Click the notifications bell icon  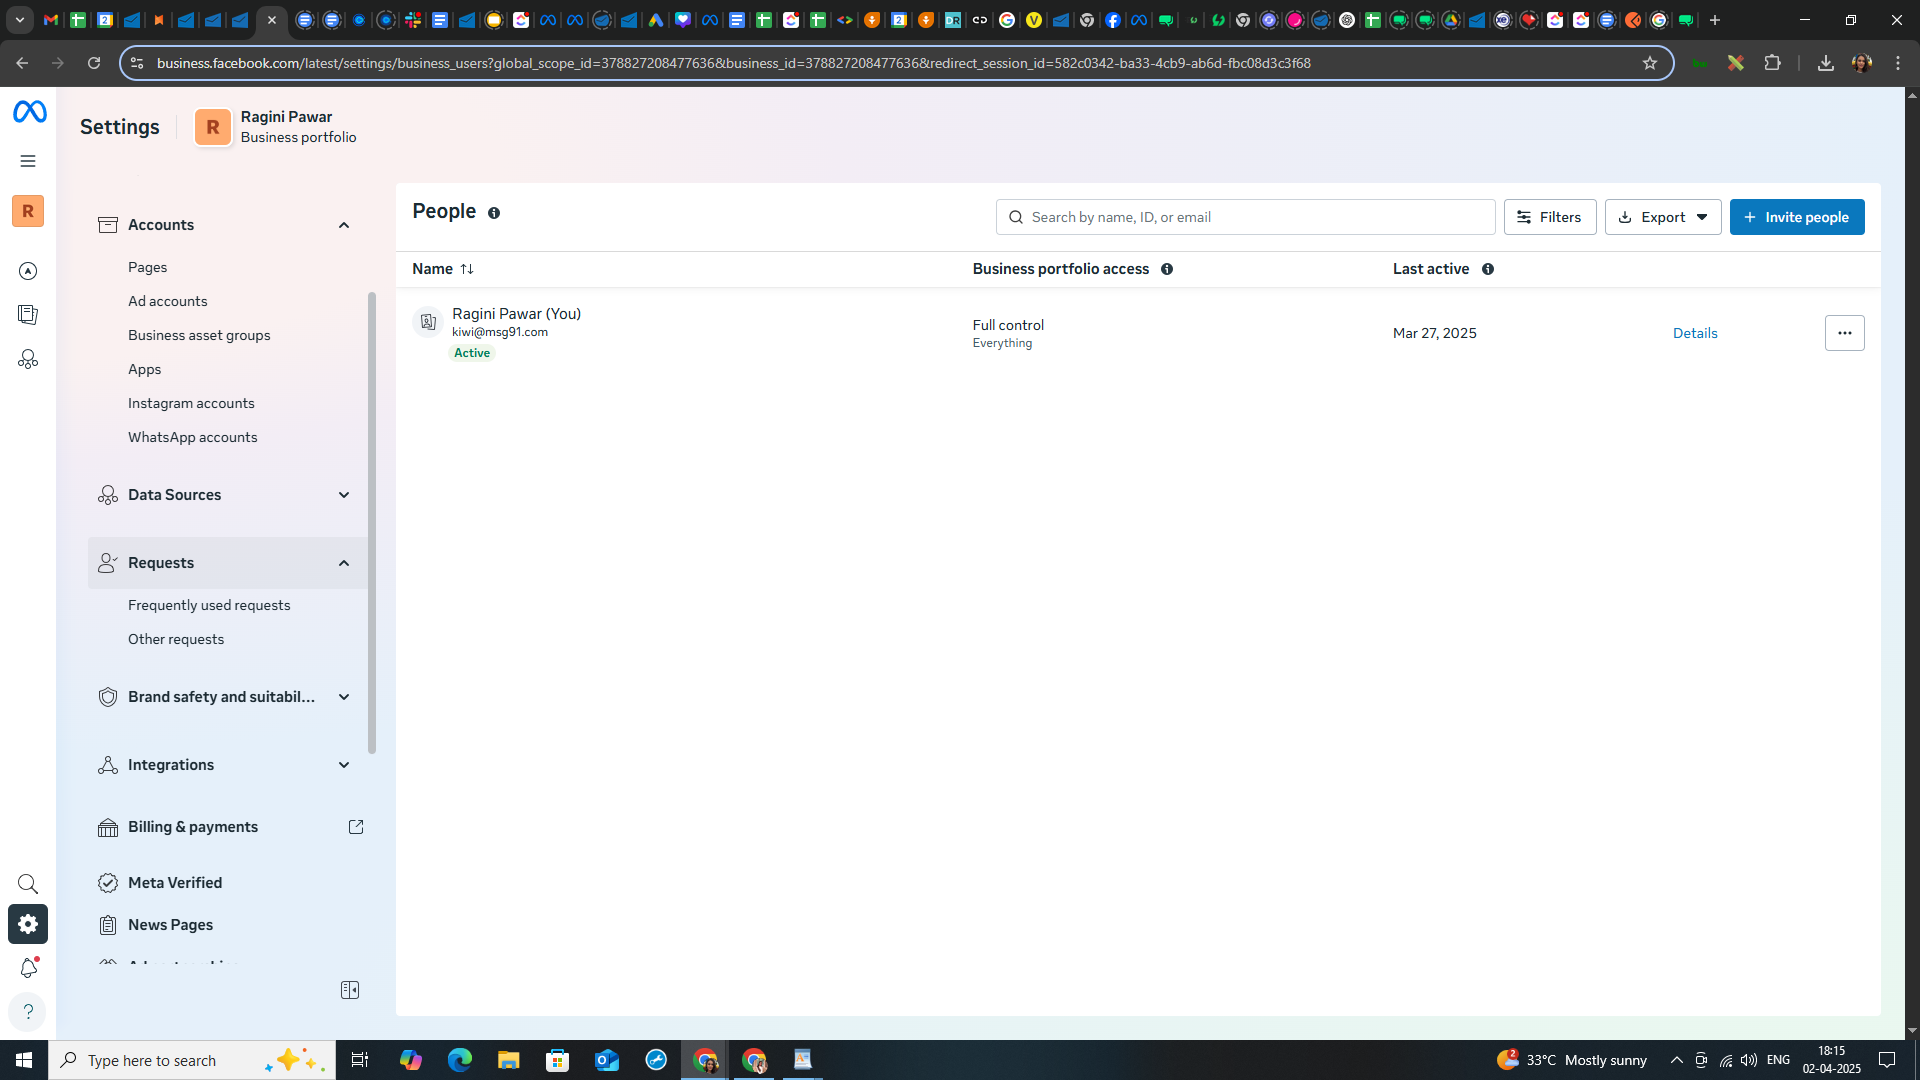[x=28, y=968]
